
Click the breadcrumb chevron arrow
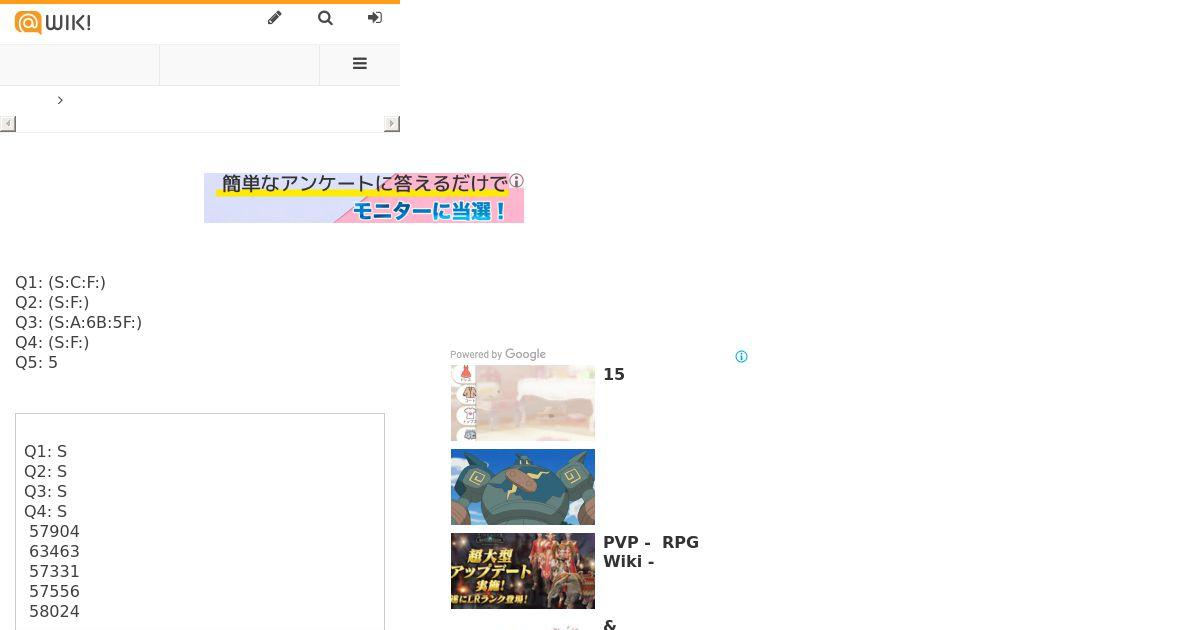tap(60, 100)
